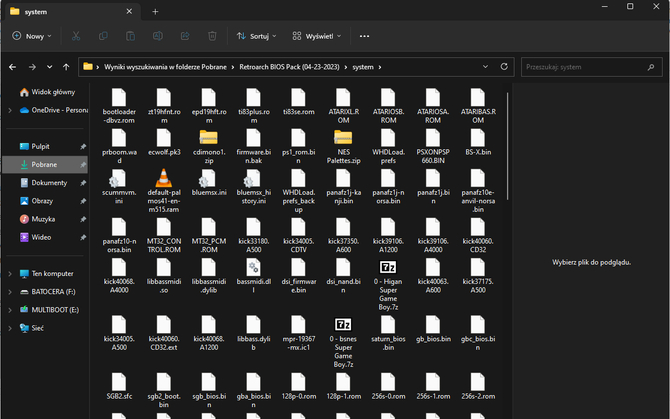Screen dimensions: 670x419
Task: Expand address bar history dropdown
Action: 485,67
